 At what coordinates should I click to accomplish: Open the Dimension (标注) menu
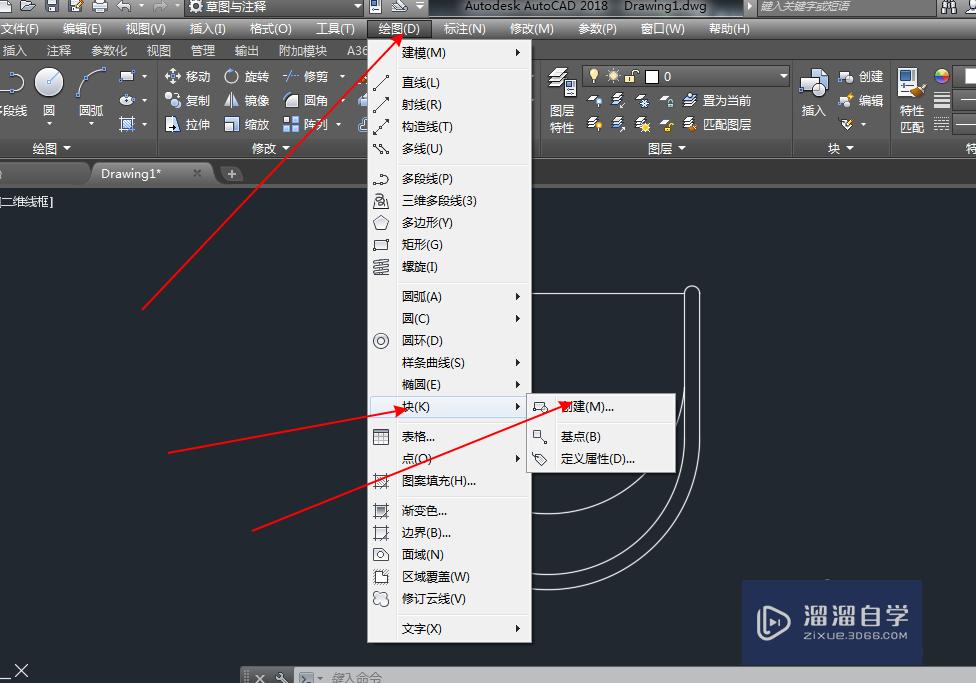[464, 29]
